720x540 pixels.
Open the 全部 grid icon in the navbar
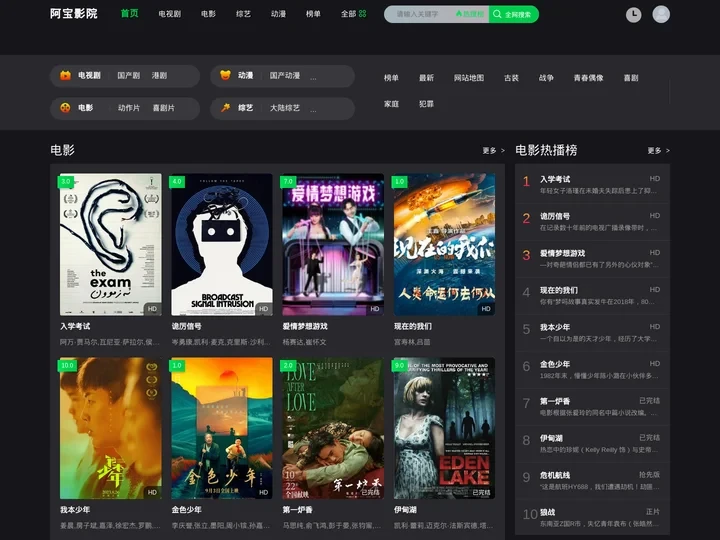pyautogui.click(x=362, y=14)
